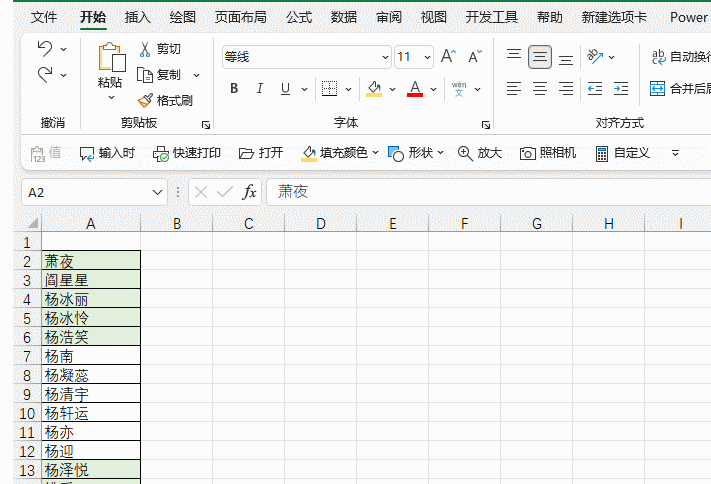711x484 pixels.
Task: Click the 快速打印 quick print button
Action: click(x=186, y=153)
